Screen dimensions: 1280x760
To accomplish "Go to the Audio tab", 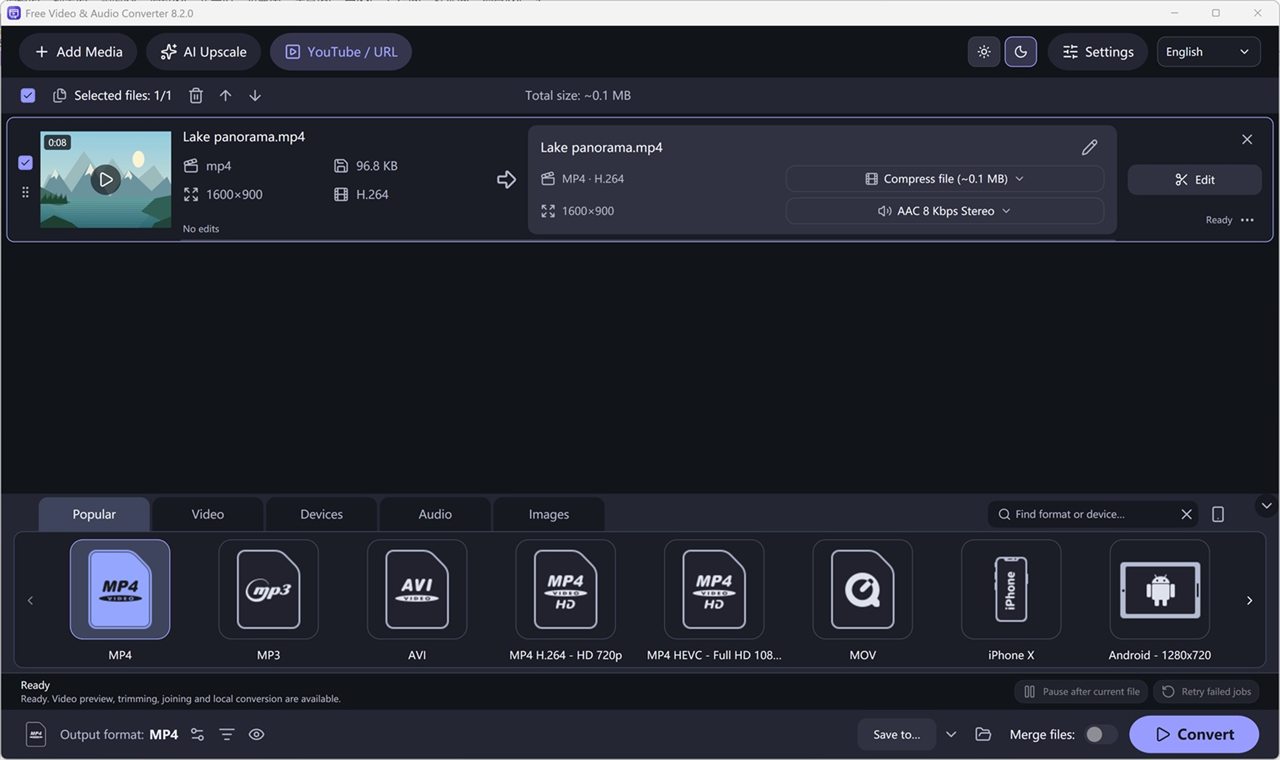I will 435,514.
